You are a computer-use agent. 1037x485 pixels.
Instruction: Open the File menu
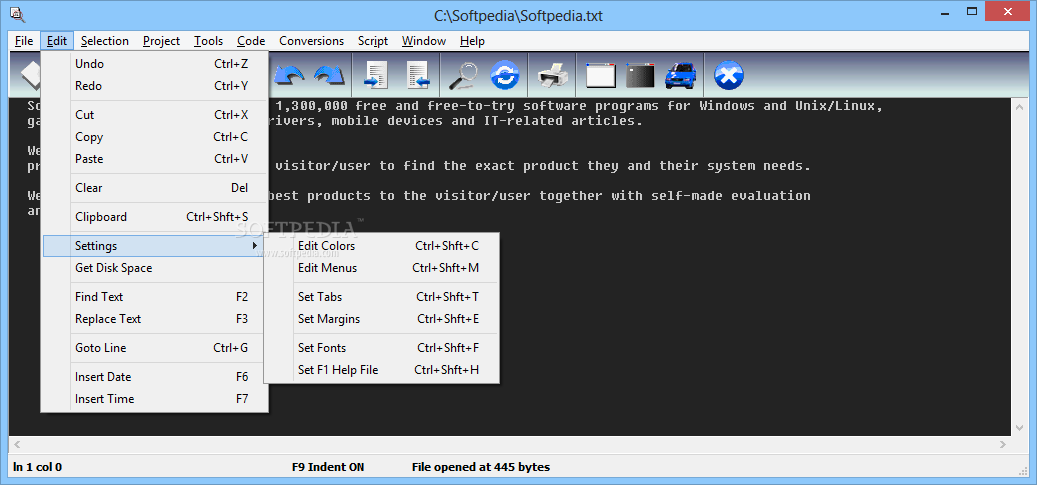[24, 41]
